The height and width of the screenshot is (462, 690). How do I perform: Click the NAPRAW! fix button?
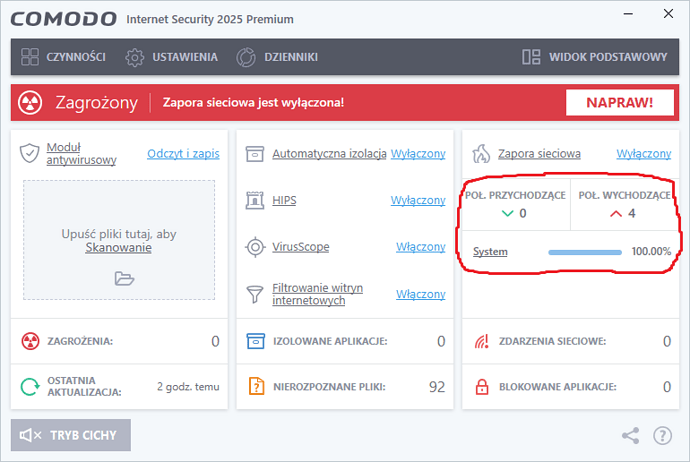[x=620, y=103]
